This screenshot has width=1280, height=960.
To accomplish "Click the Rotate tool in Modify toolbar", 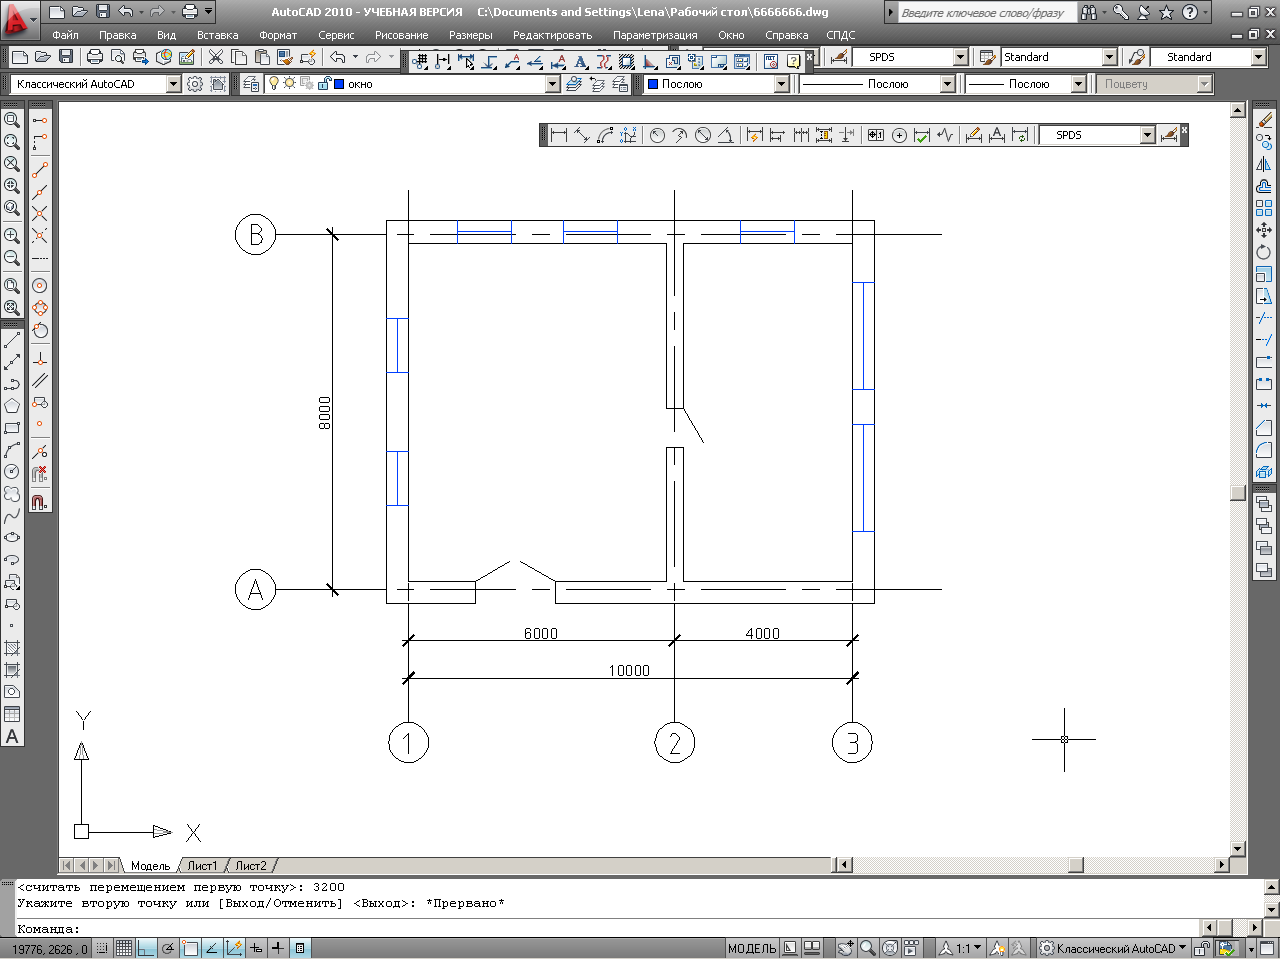I will pyautogui.click(x=1264, y=252).
